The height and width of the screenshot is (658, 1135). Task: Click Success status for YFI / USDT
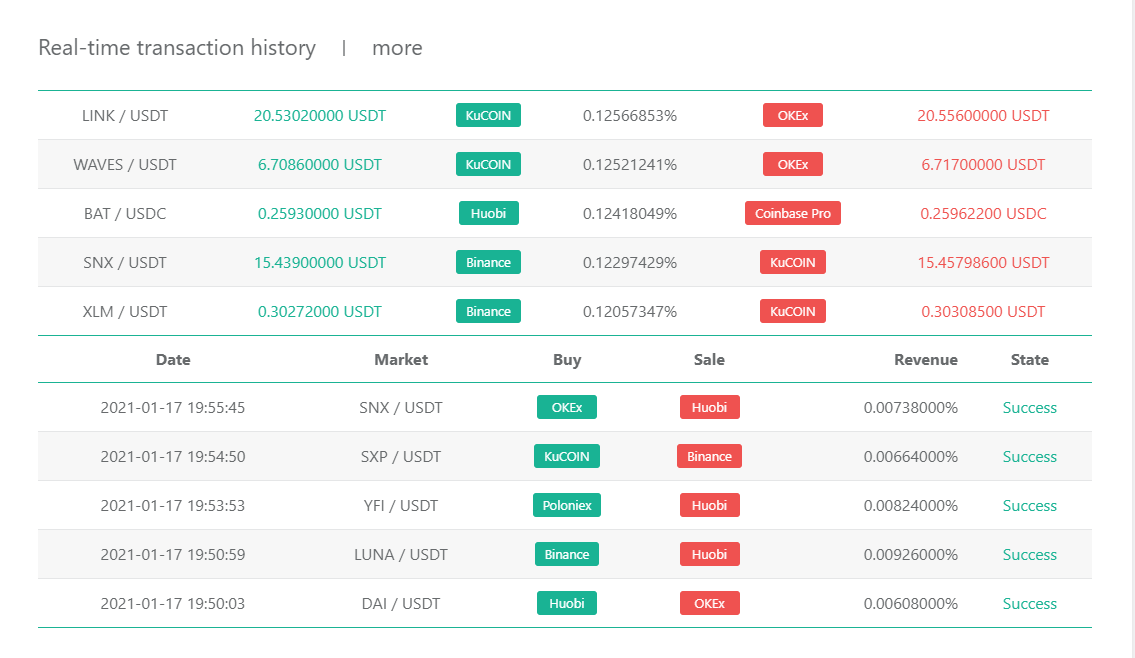[1029, 505]
